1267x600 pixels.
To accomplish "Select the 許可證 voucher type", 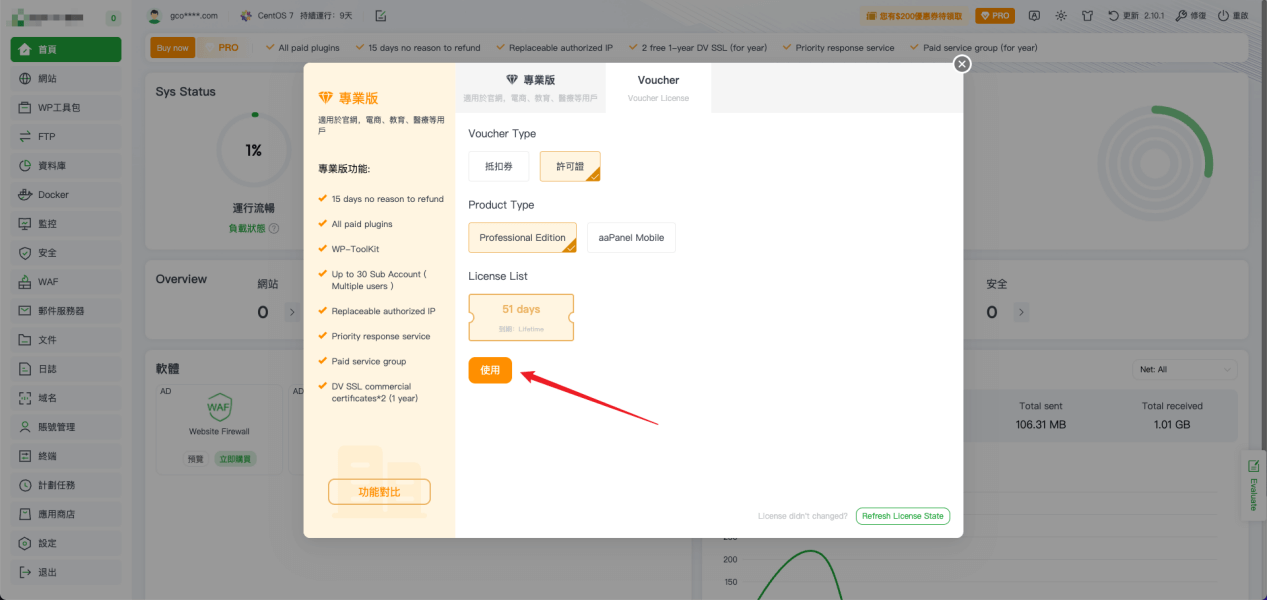I will 569,166.
